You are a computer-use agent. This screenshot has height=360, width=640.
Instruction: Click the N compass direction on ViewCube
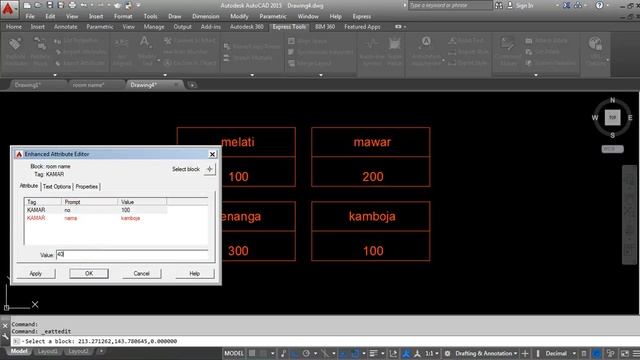pos(612,100)
